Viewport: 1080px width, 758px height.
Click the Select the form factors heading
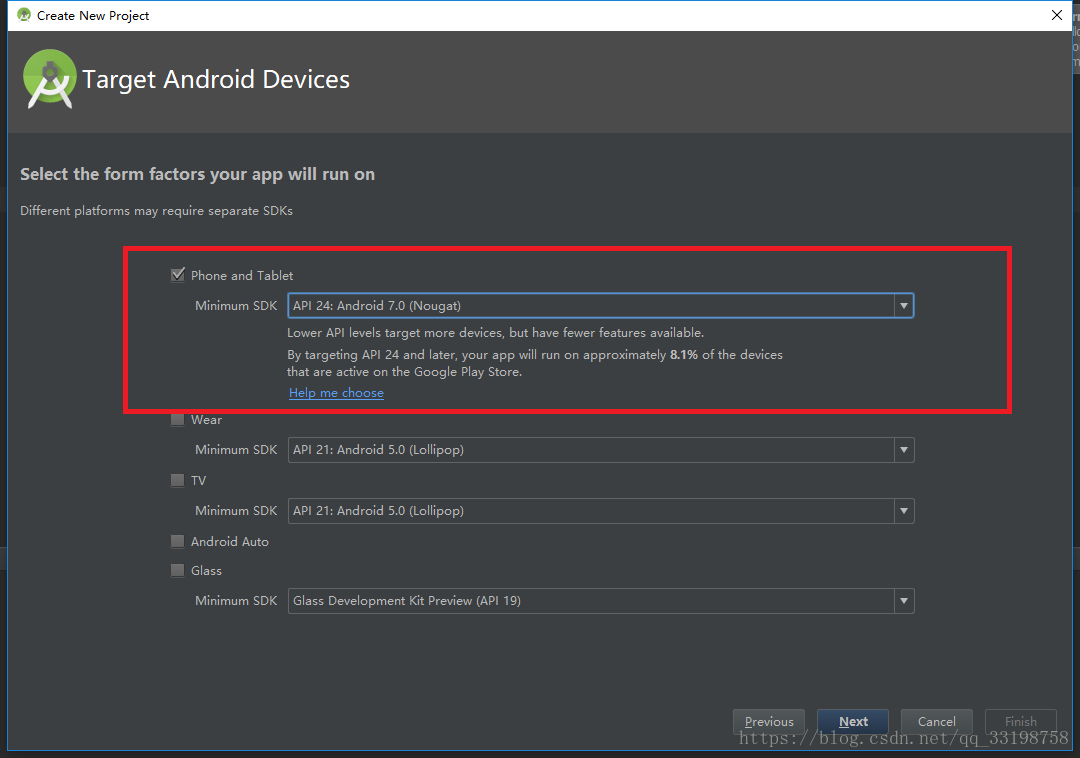pos(198,174)
